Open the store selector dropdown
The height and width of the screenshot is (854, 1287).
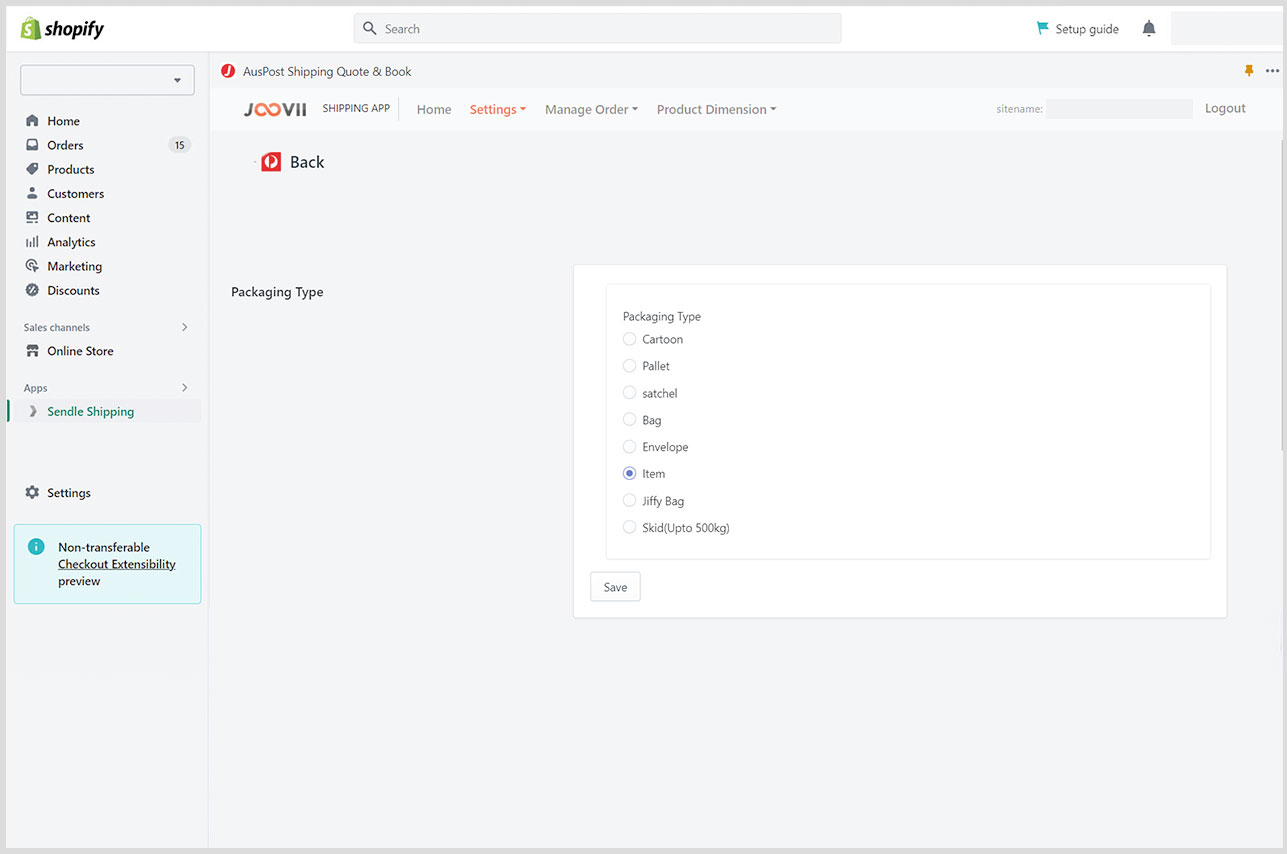(107, 80)
